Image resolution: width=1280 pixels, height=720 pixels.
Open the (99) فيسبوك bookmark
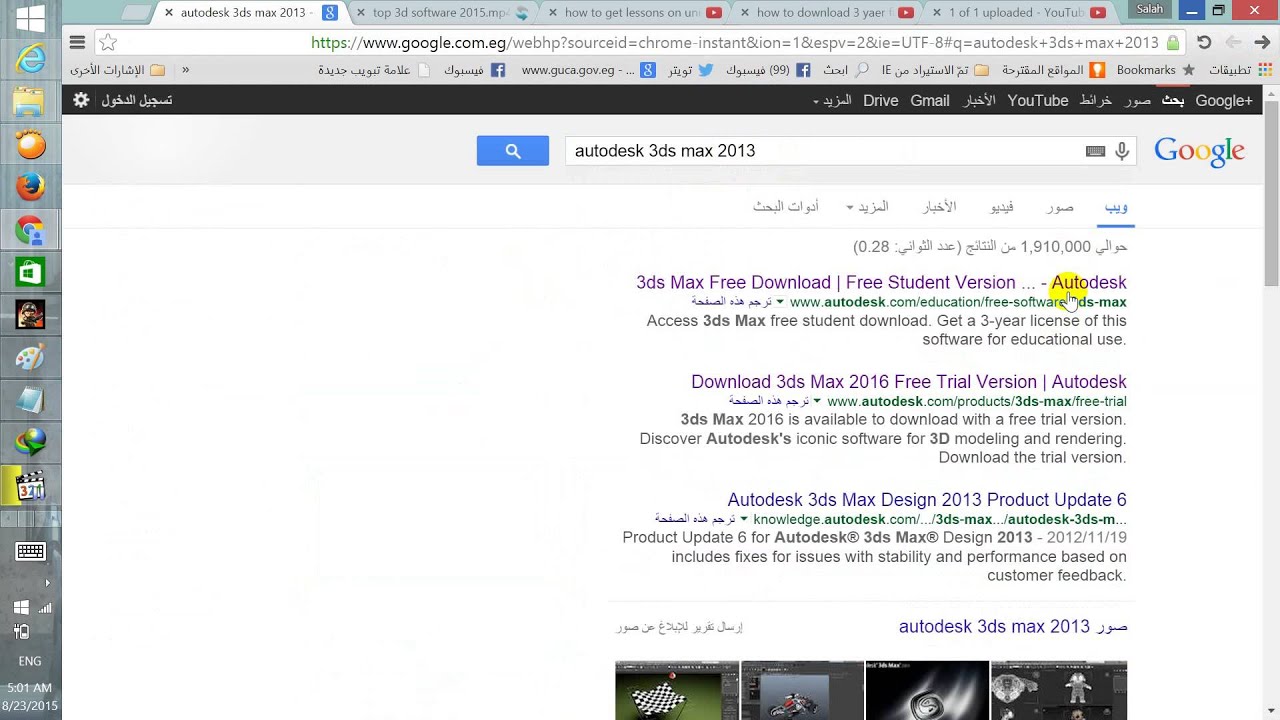tap(768, 70)
